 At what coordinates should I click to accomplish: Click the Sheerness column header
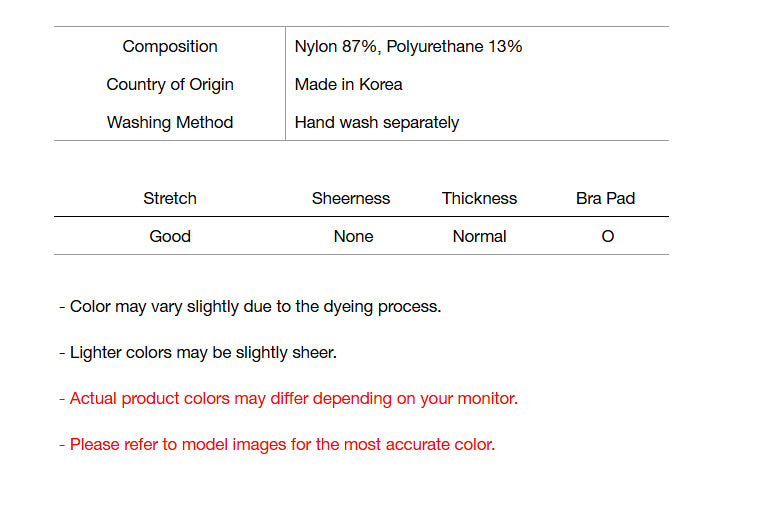pyautogui.click(x=351, y=198)
